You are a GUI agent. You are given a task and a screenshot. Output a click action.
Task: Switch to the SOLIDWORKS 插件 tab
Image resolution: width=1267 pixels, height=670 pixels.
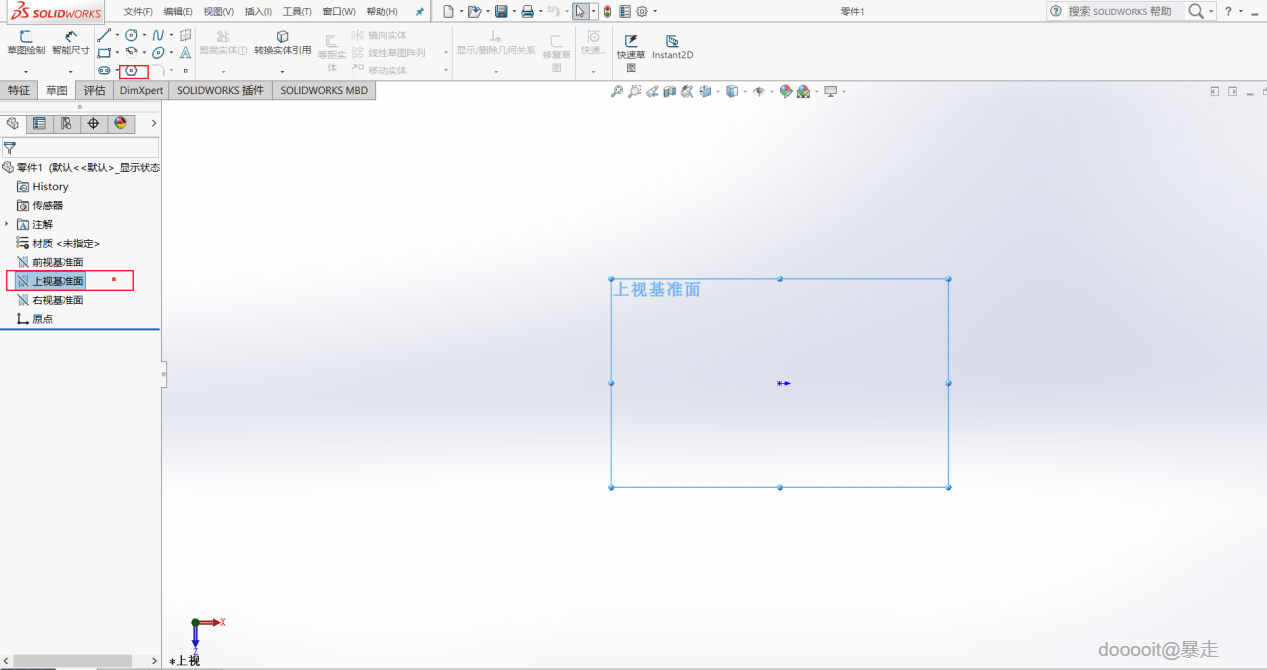pyautogui.click(x=221, y=90)
